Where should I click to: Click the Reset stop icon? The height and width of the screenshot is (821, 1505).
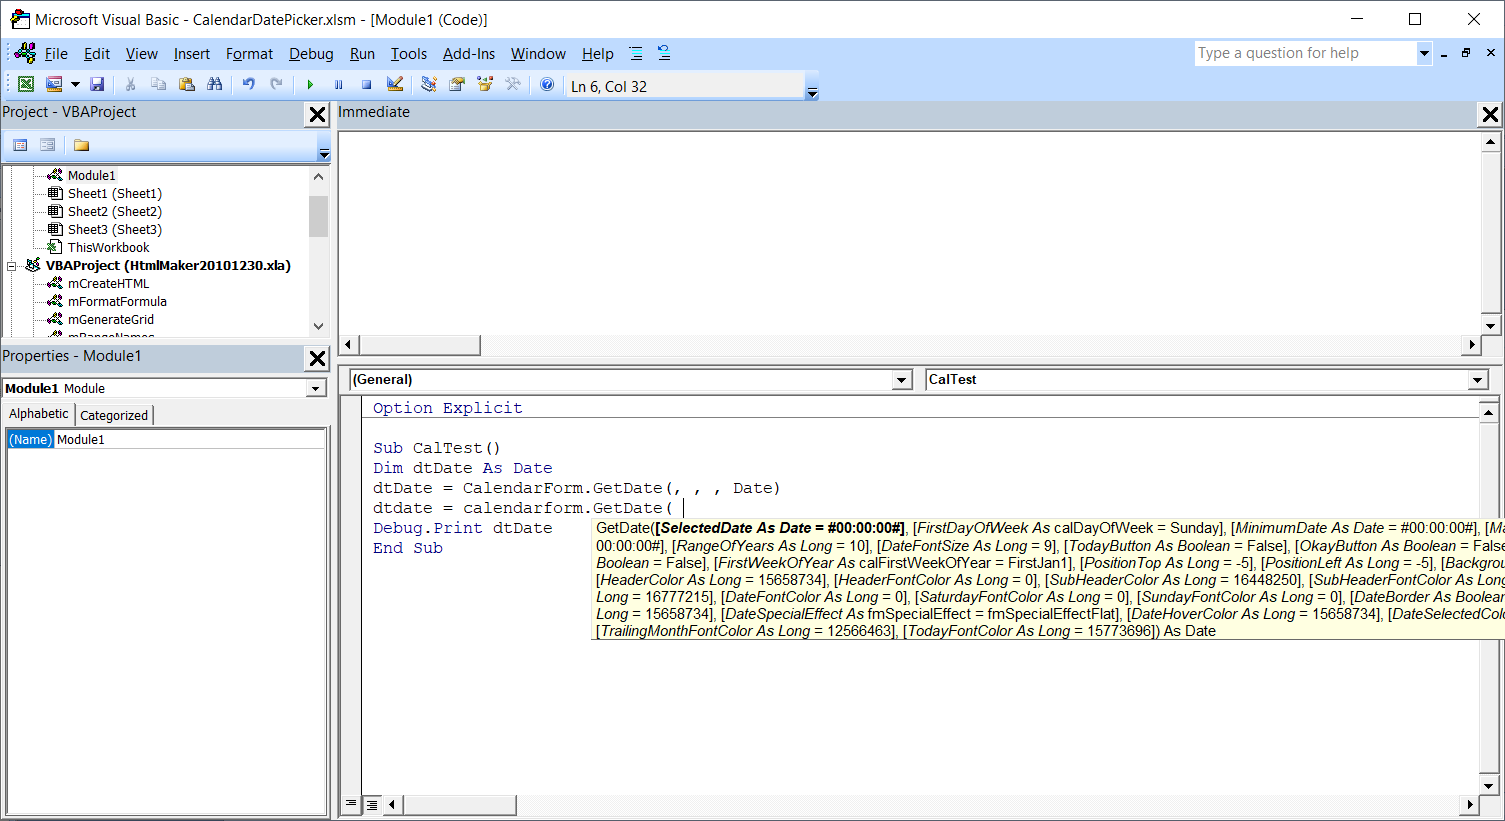(366, 85)
